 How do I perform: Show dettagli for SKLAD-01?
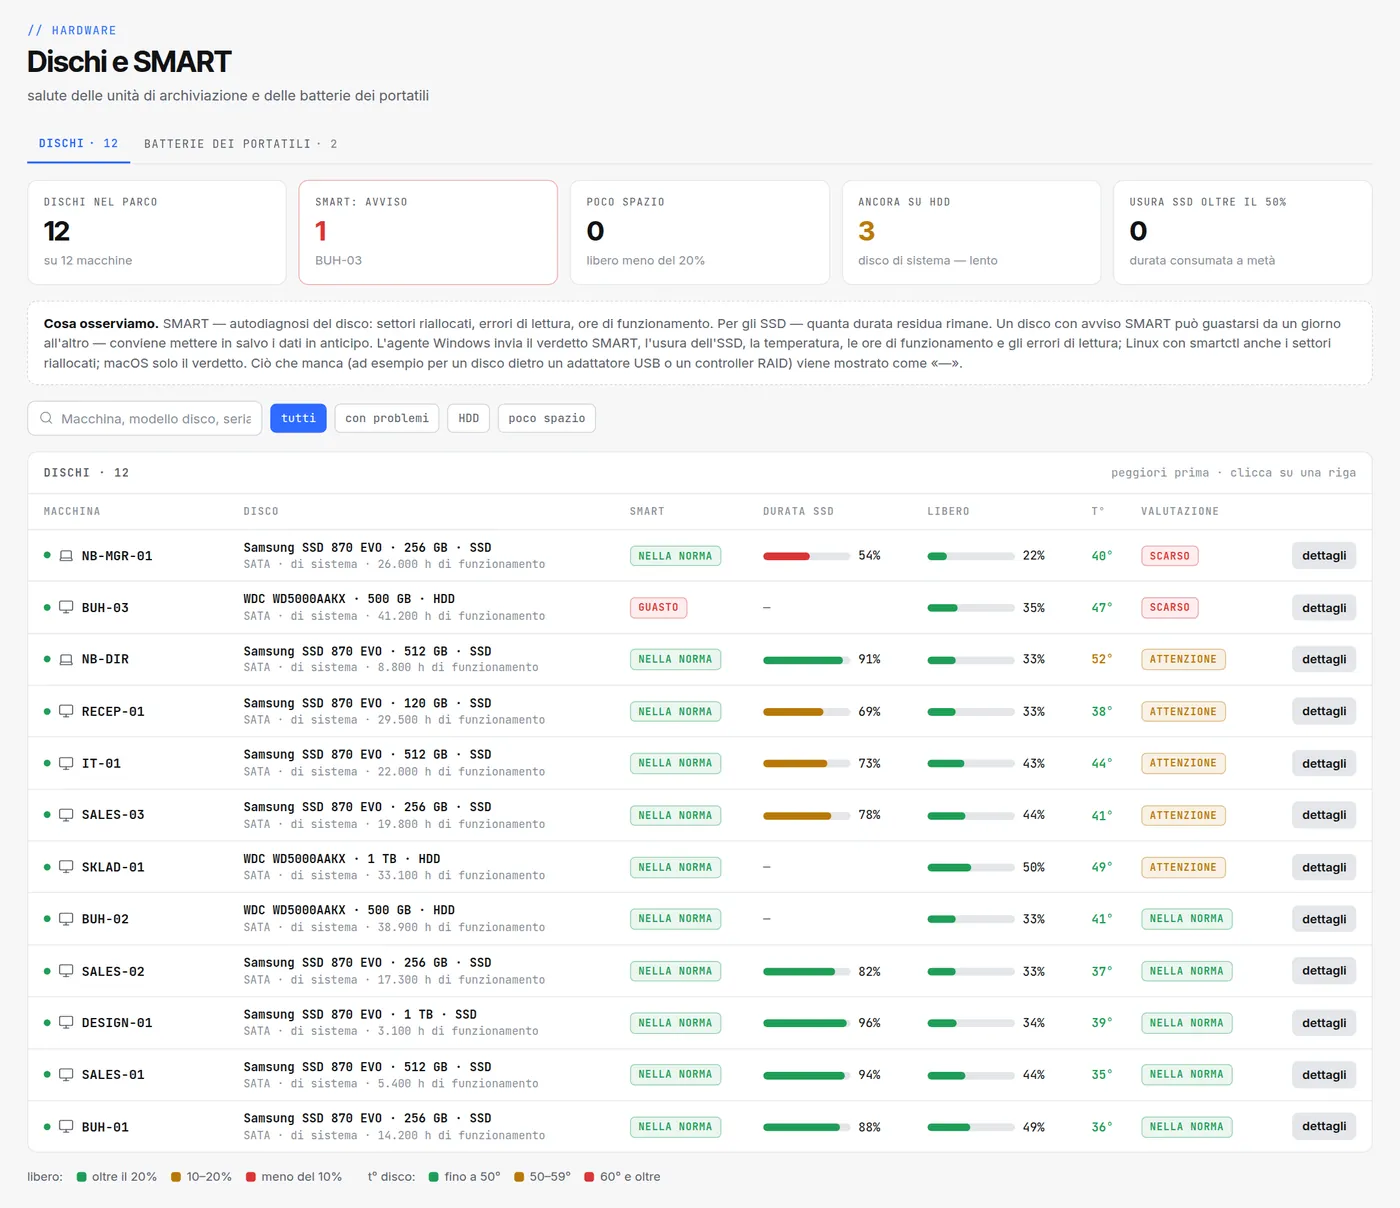point(1324,867)
